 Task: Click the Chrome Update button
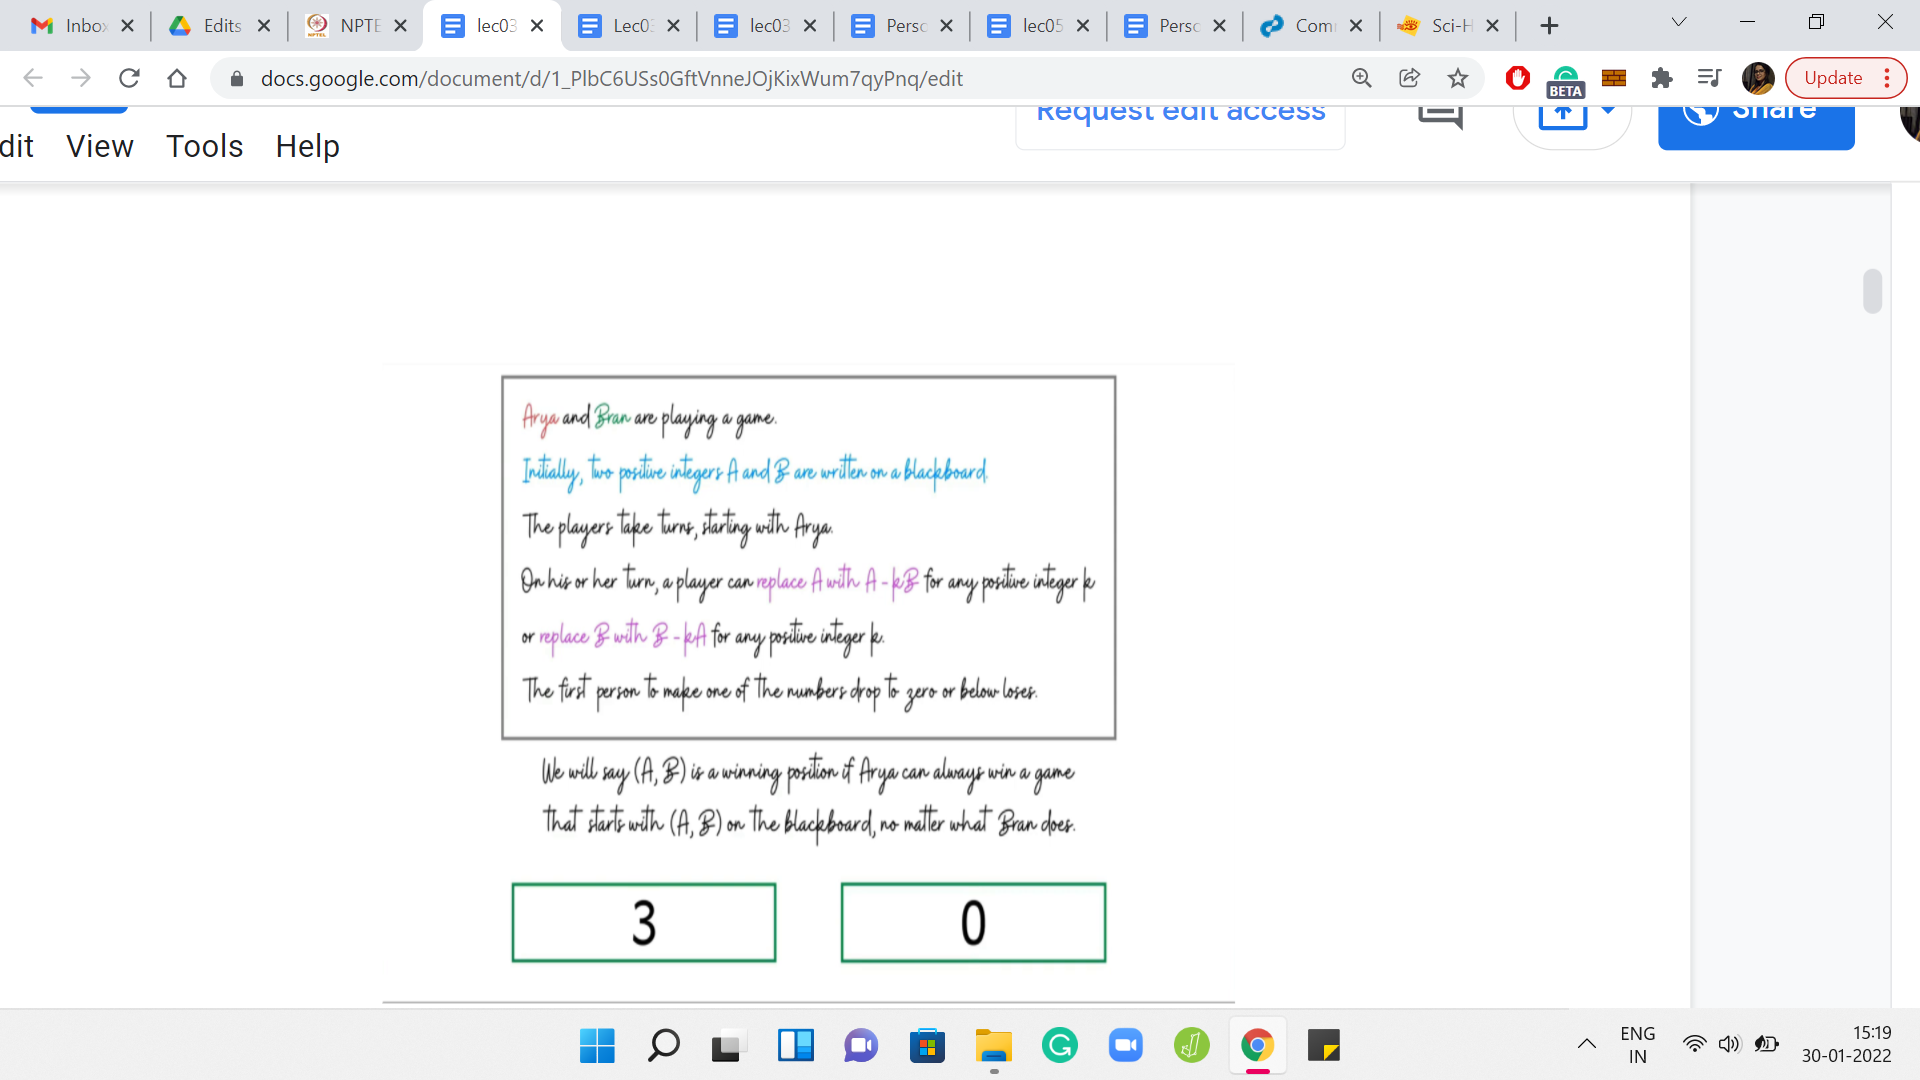1833,78
